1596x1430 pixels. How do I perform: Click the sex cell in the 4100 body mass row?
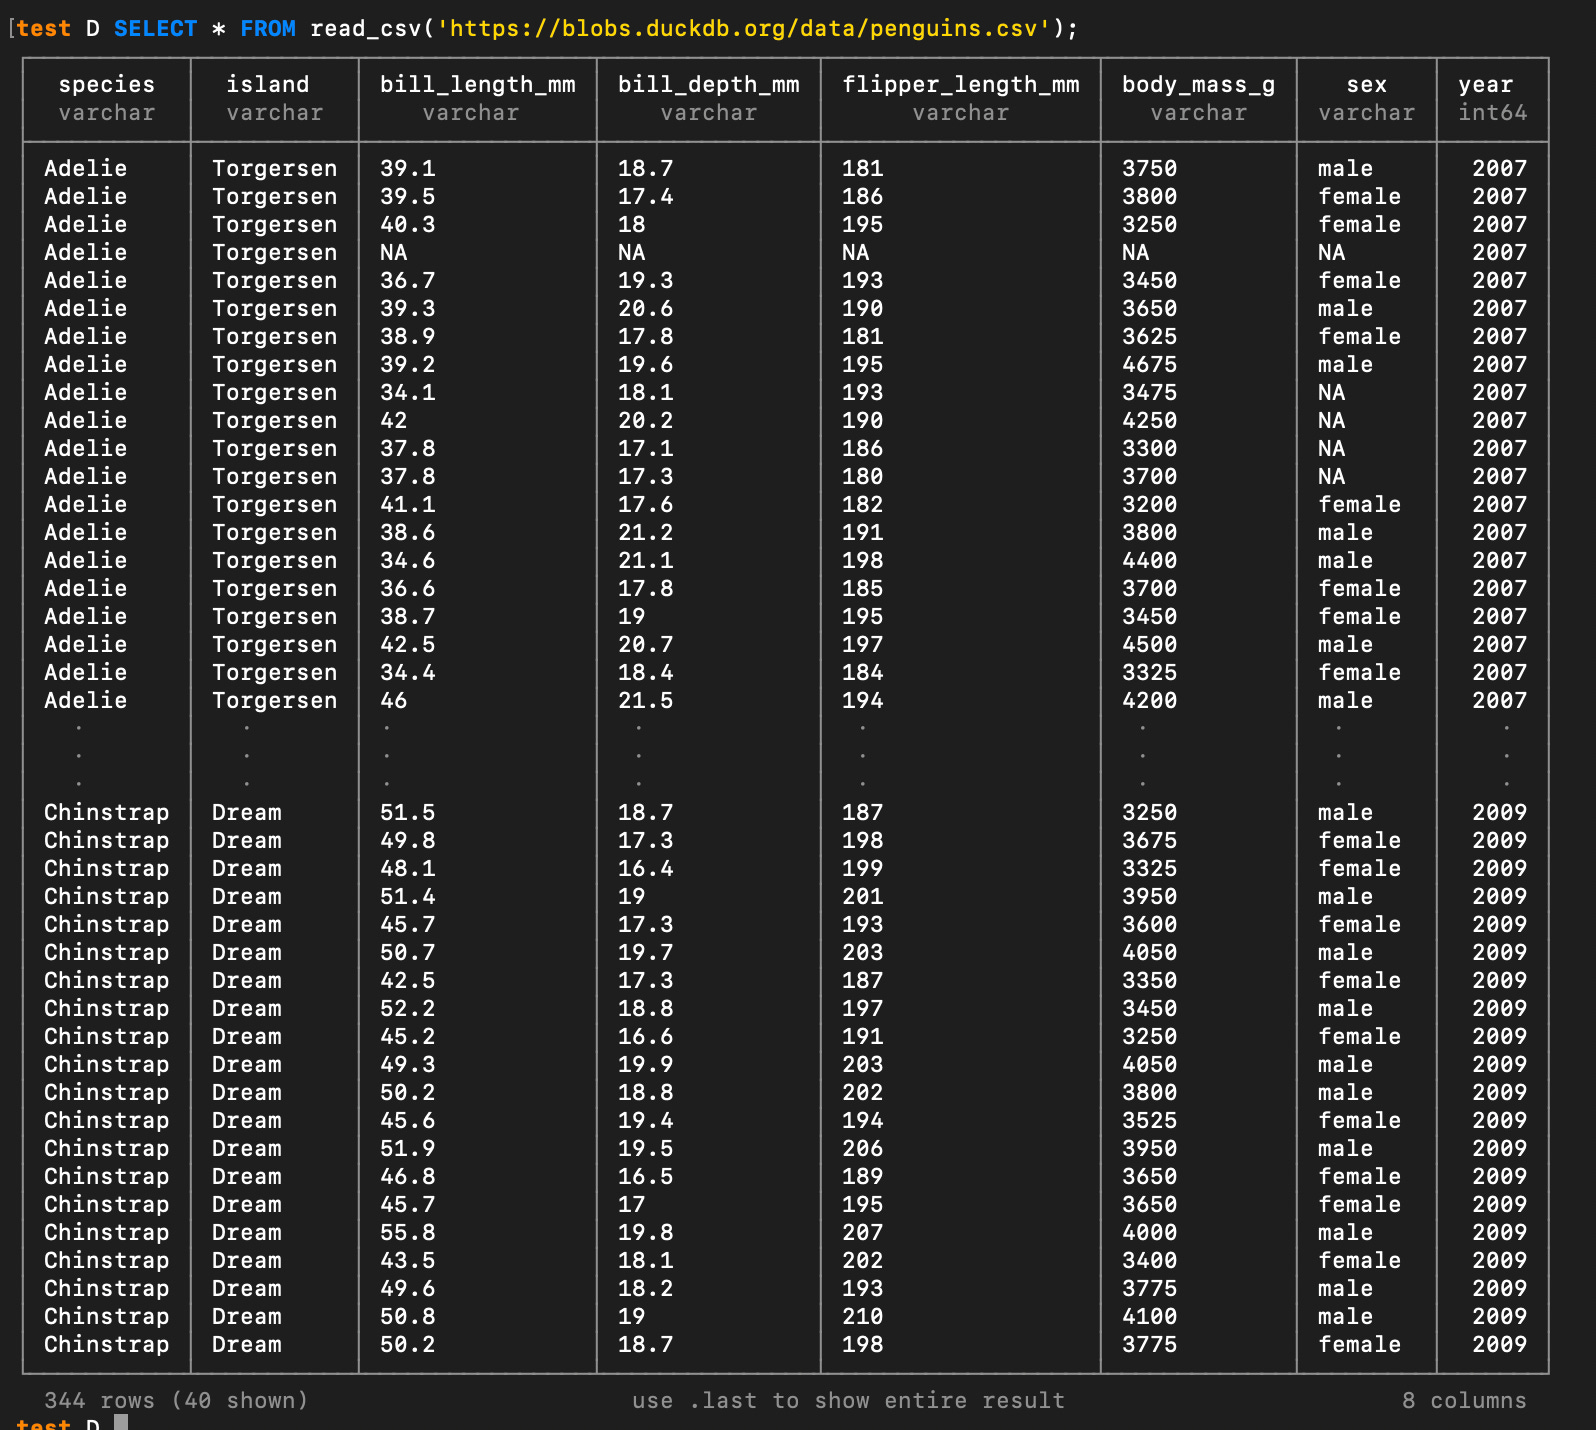click(1346, 1316)
